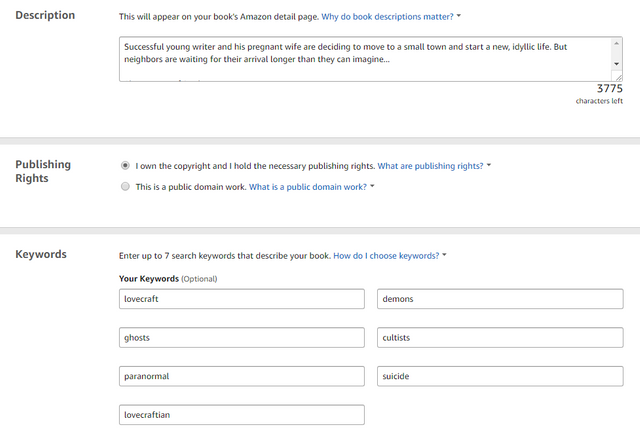This screenshot has height=432, width=640.
Task: Select "This is a public domain work" option
Action: pyautogui.click(x=125, y=186)
